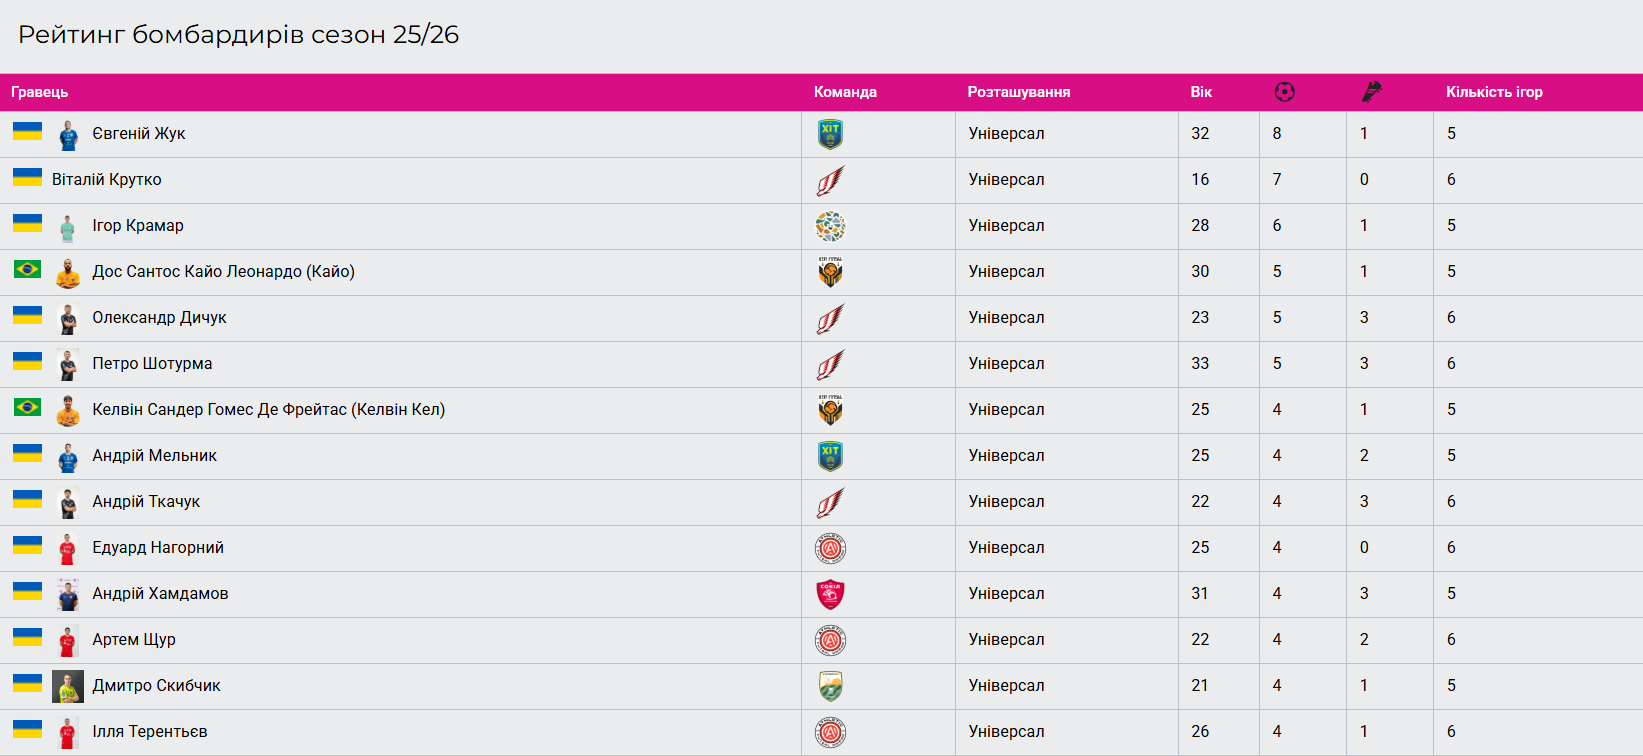Click the soccer ball goals column icon
The image size is (1643, 756).
tap(1285, 92)
